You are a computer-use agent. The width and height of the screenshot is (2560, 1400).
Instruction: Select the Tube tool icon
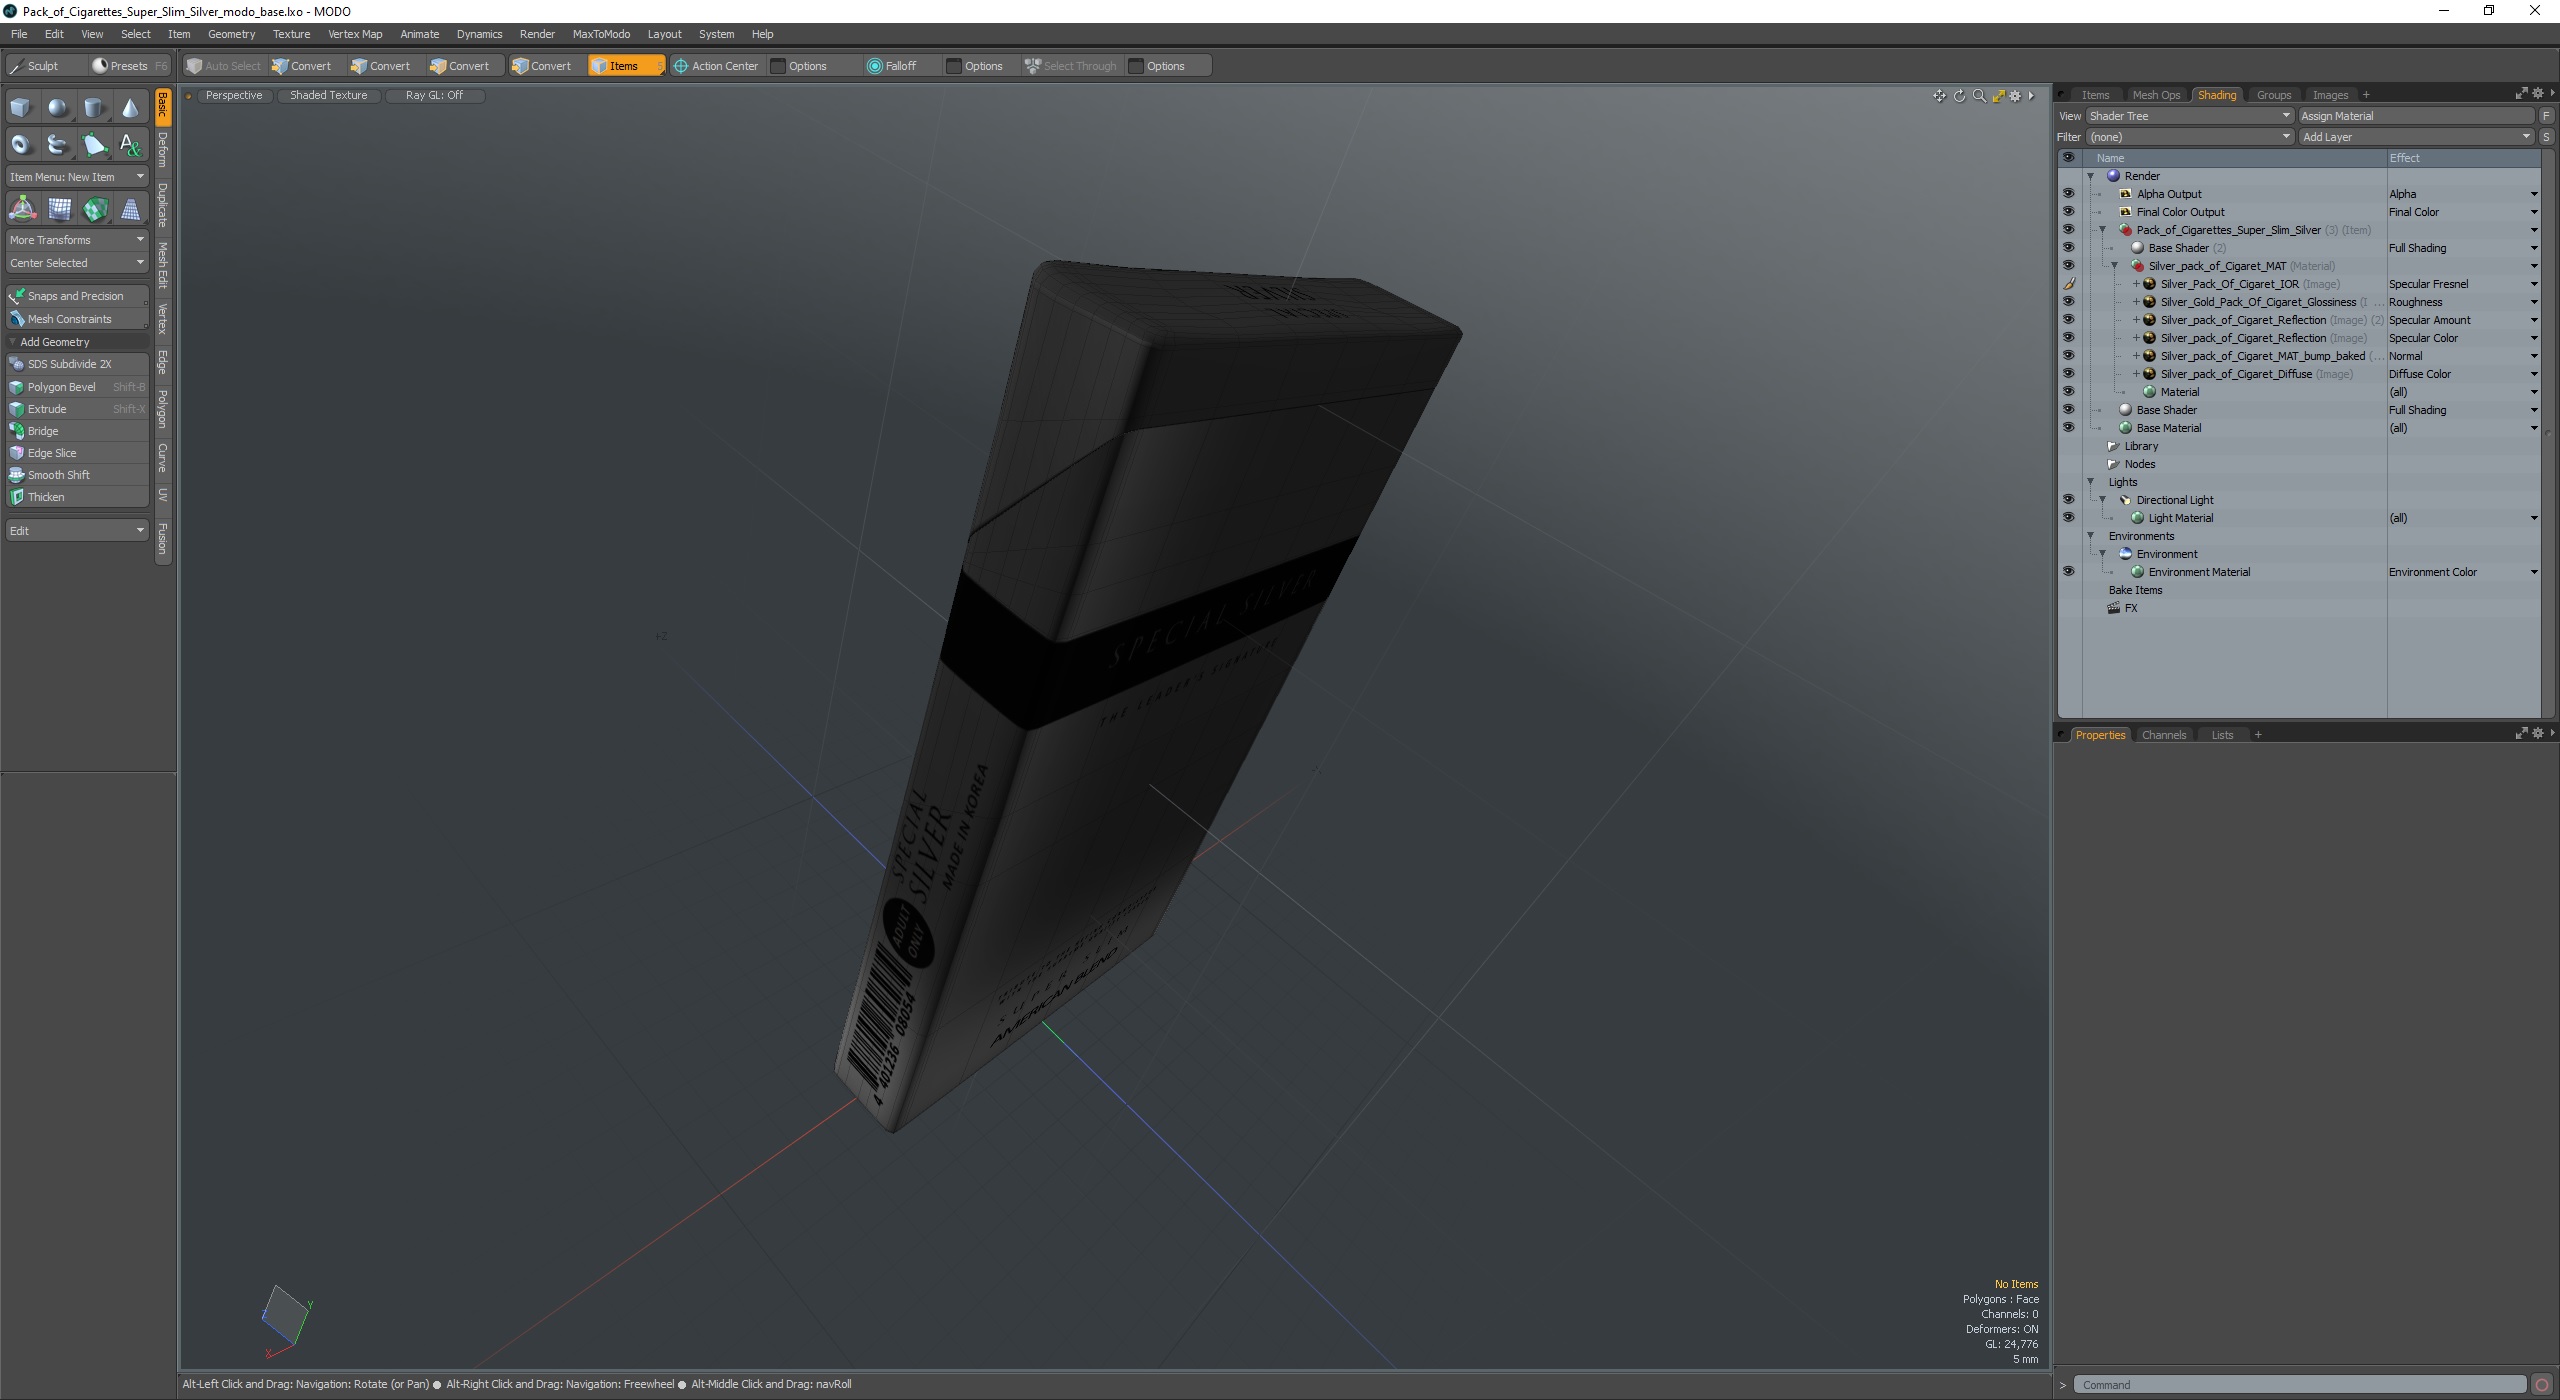coord(58,145)
